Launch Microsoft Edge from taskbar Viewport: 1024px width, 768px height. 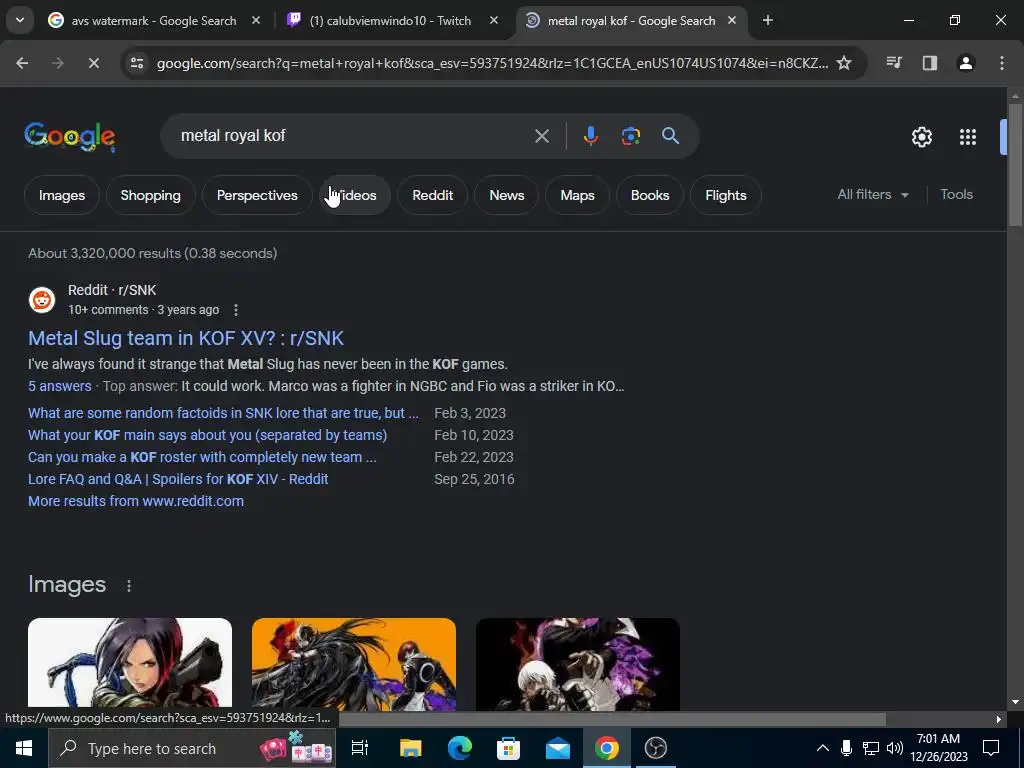(460, 748)
